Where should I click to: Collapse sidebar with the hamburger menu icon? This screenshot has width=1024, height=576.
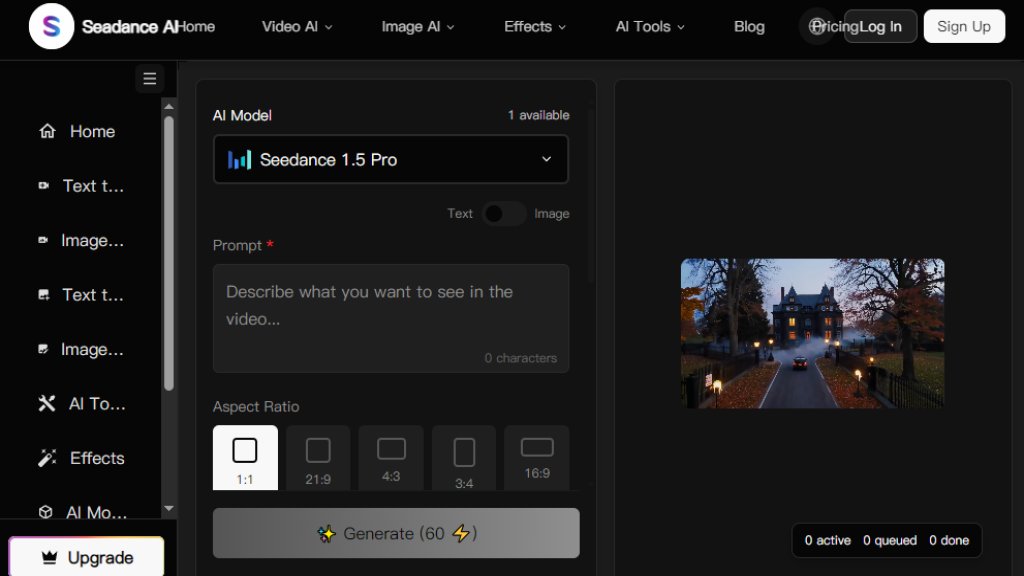(150, 79)
